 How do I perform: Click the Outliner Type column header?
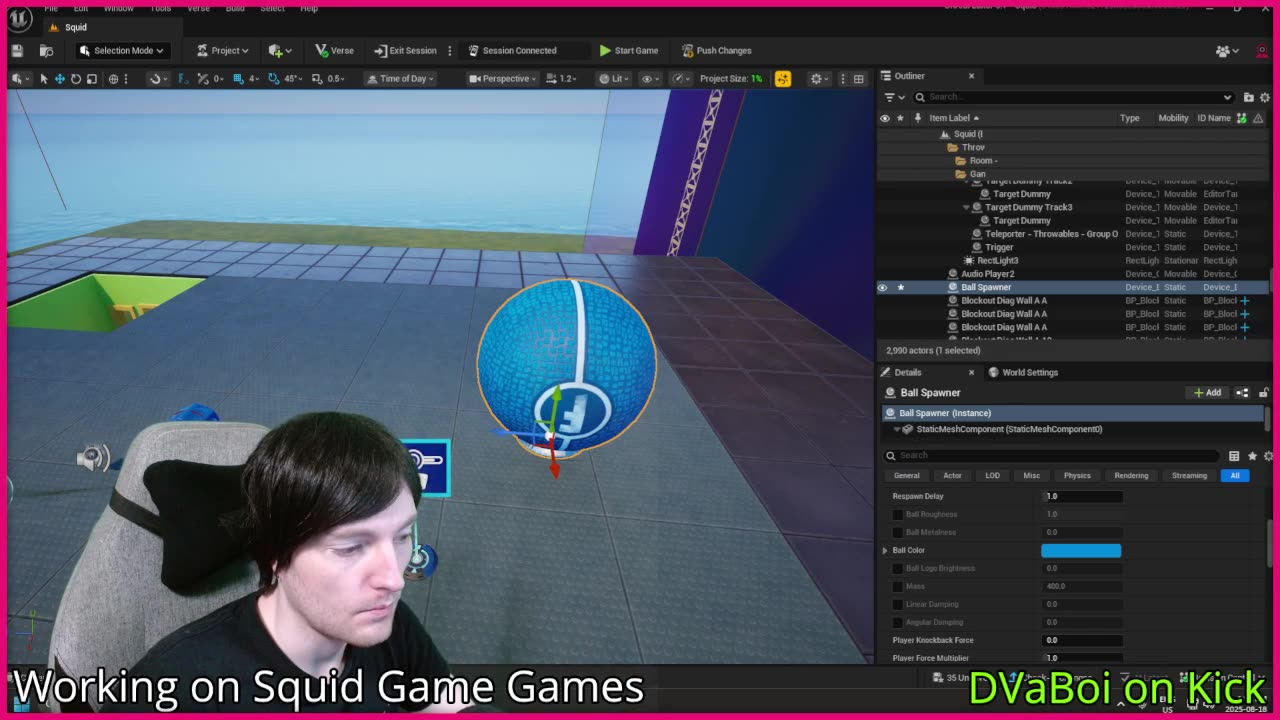coord(1129,118)
